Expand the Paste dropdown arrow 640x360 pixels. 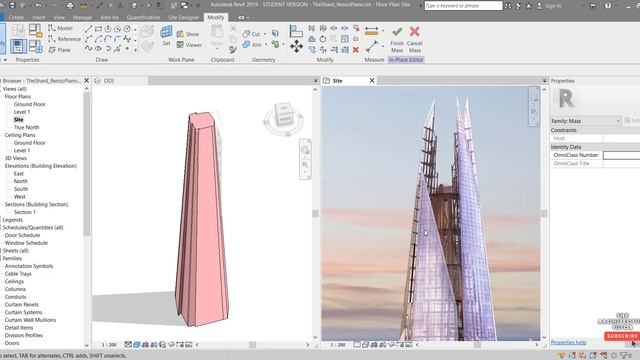(217, 49)
